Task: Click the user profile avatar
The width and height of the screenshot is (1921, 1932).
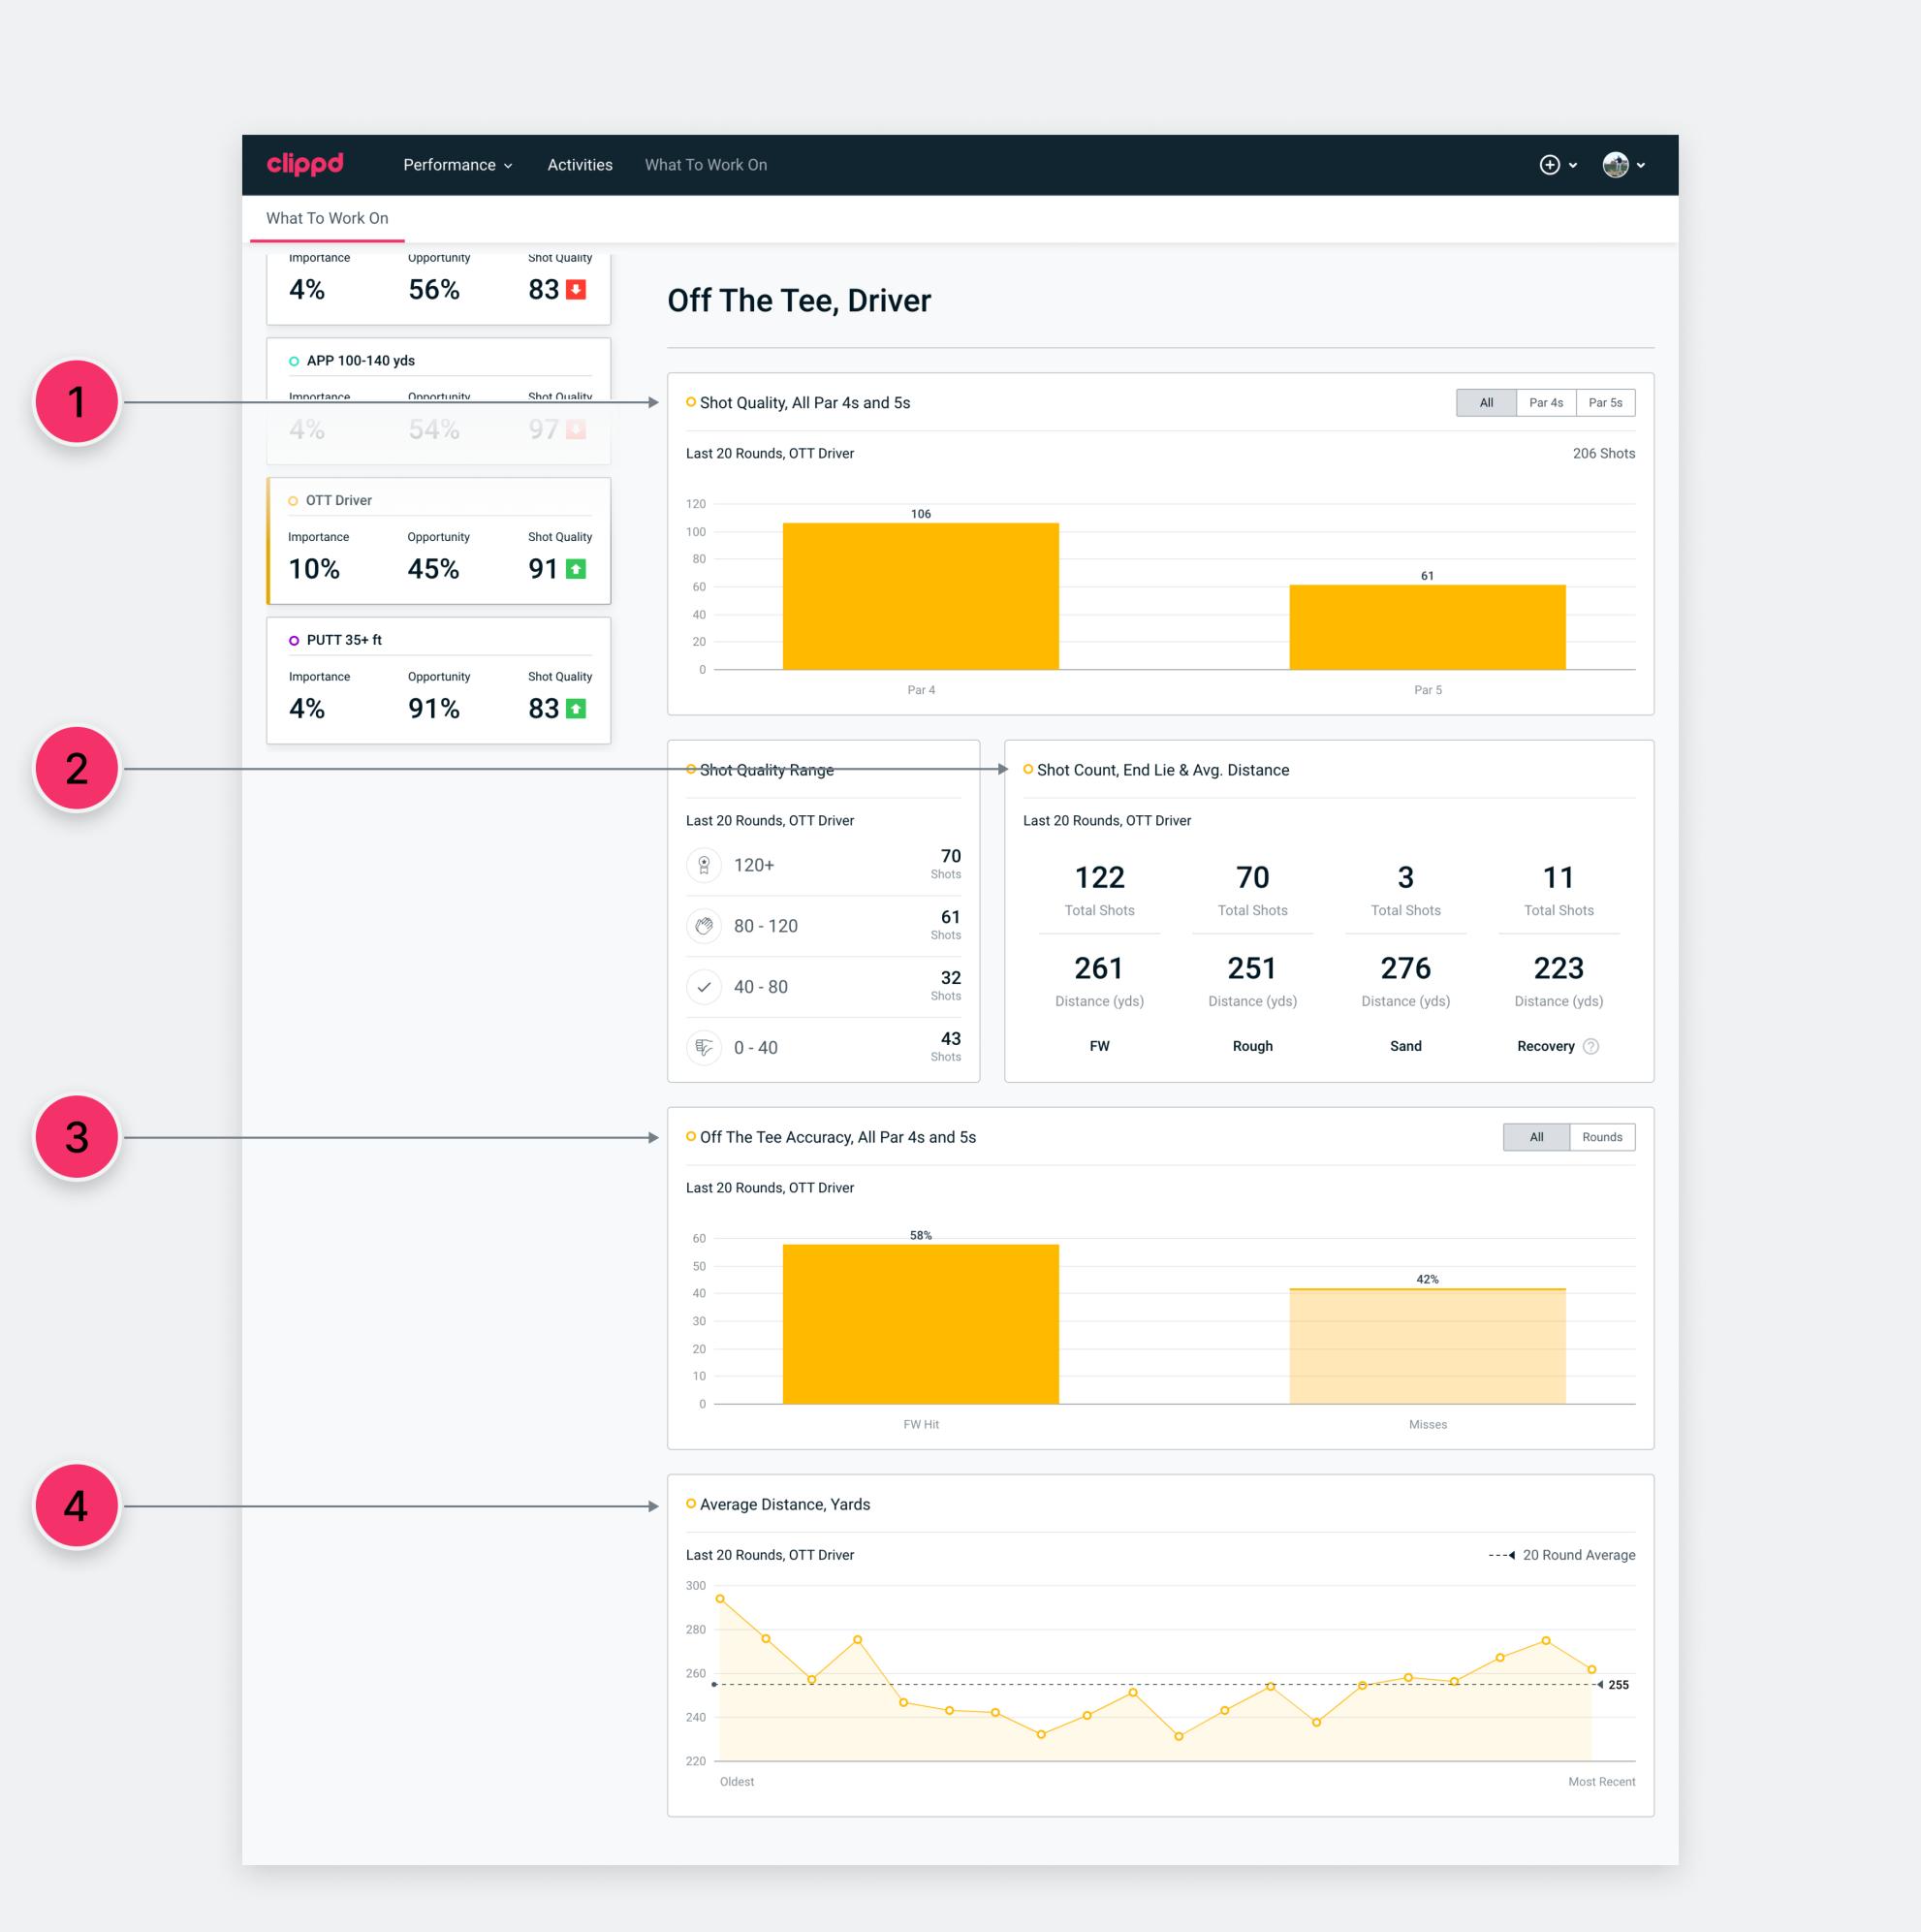Action: [1615, 165]
